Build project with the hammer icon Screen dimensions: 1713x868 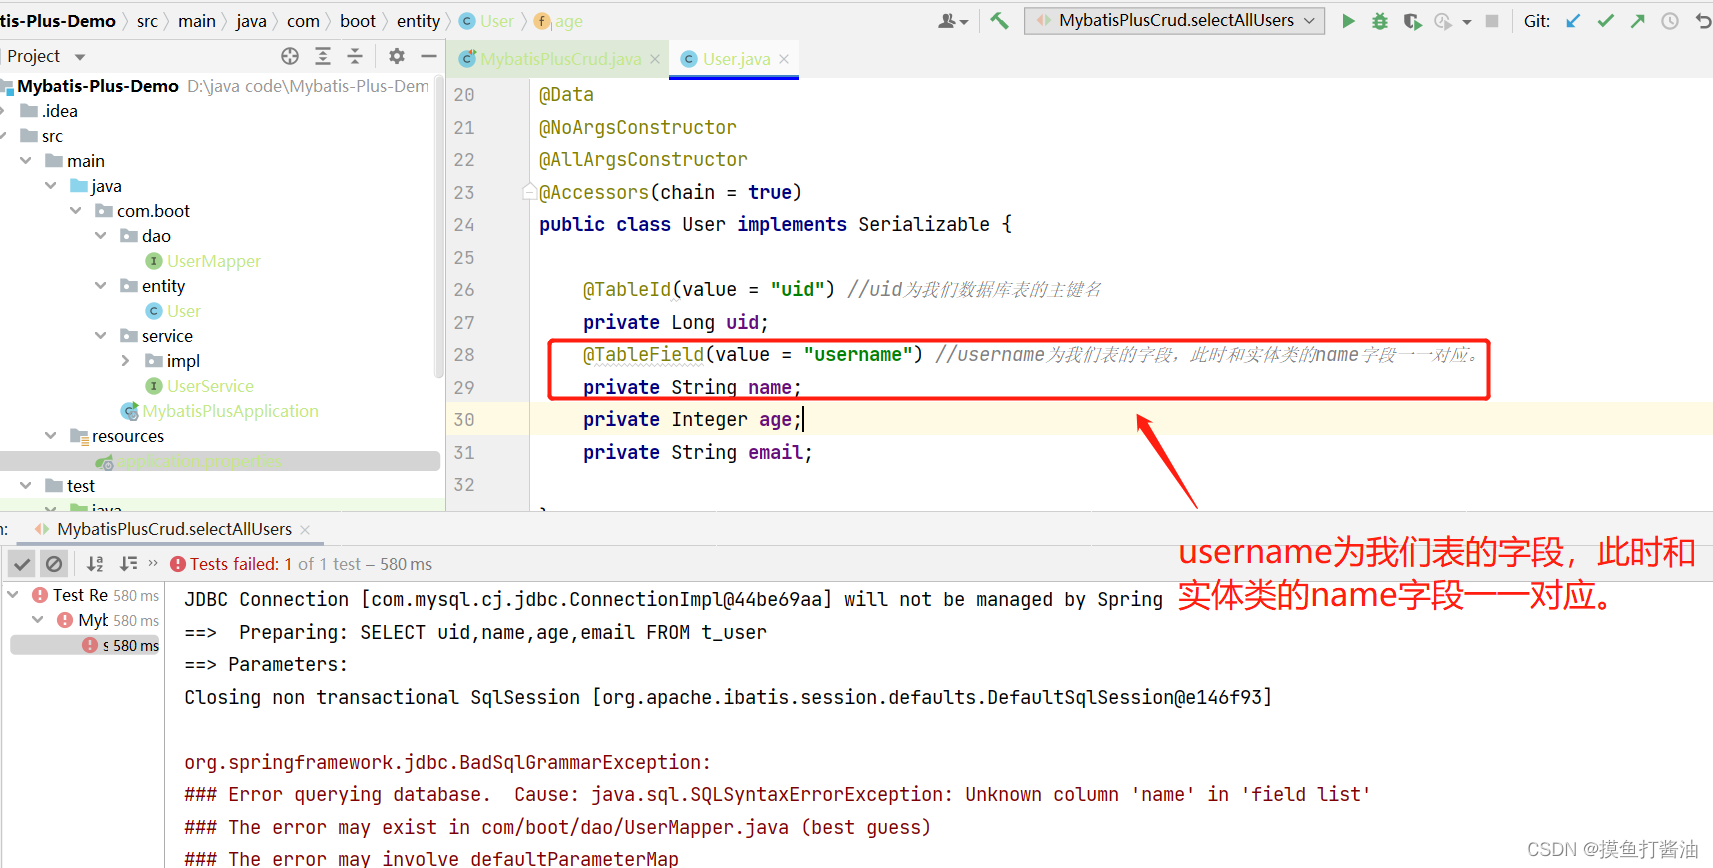point(999,21)
